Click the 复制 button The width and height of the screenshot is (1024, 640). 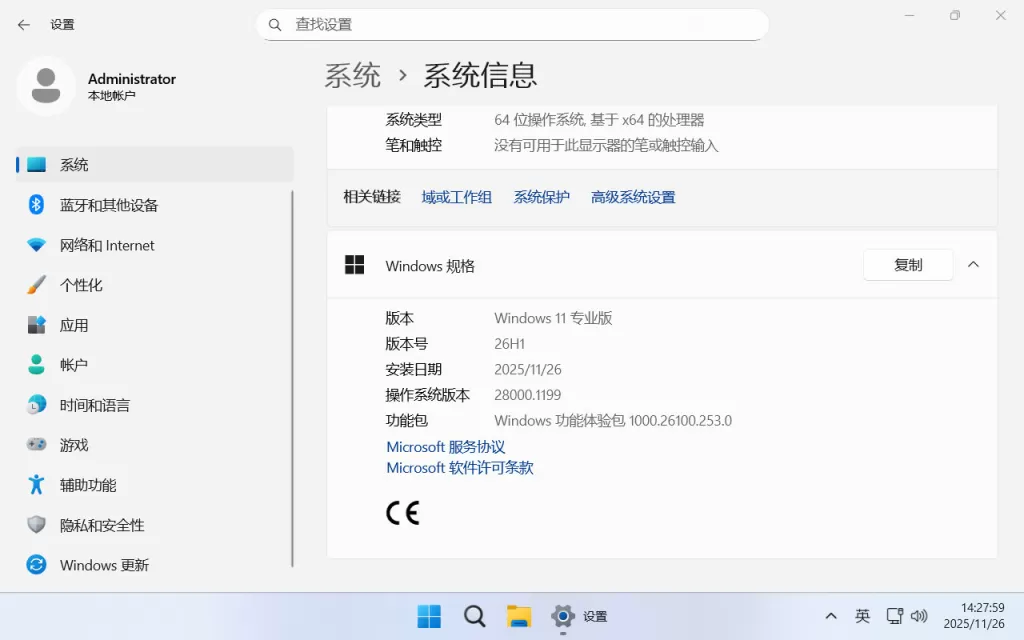point(907,264)
